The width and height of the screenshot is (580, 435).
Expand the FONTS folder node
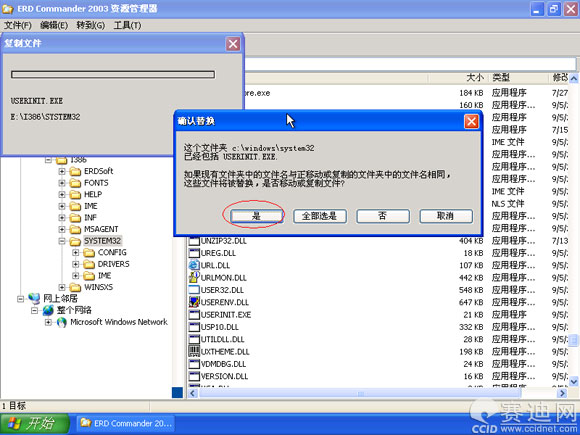click(x=62, y=183)
